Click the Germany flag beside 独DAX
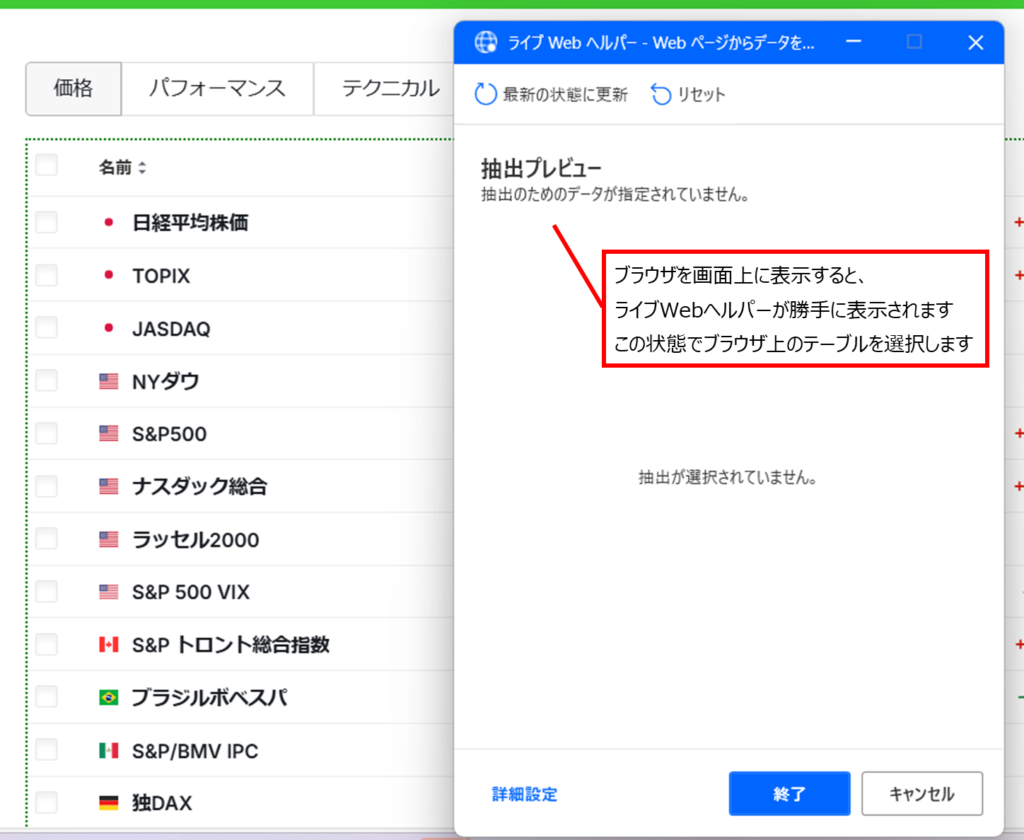This screenshot has height=840, width=1024. click(x=108, y=802)
